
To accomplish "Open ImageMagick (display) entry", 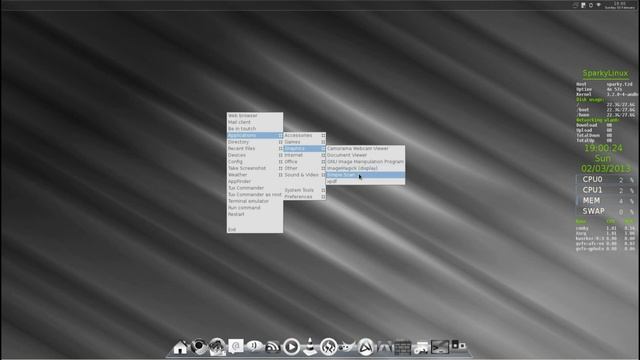I will pyautogui.click(x=365, y=168).
